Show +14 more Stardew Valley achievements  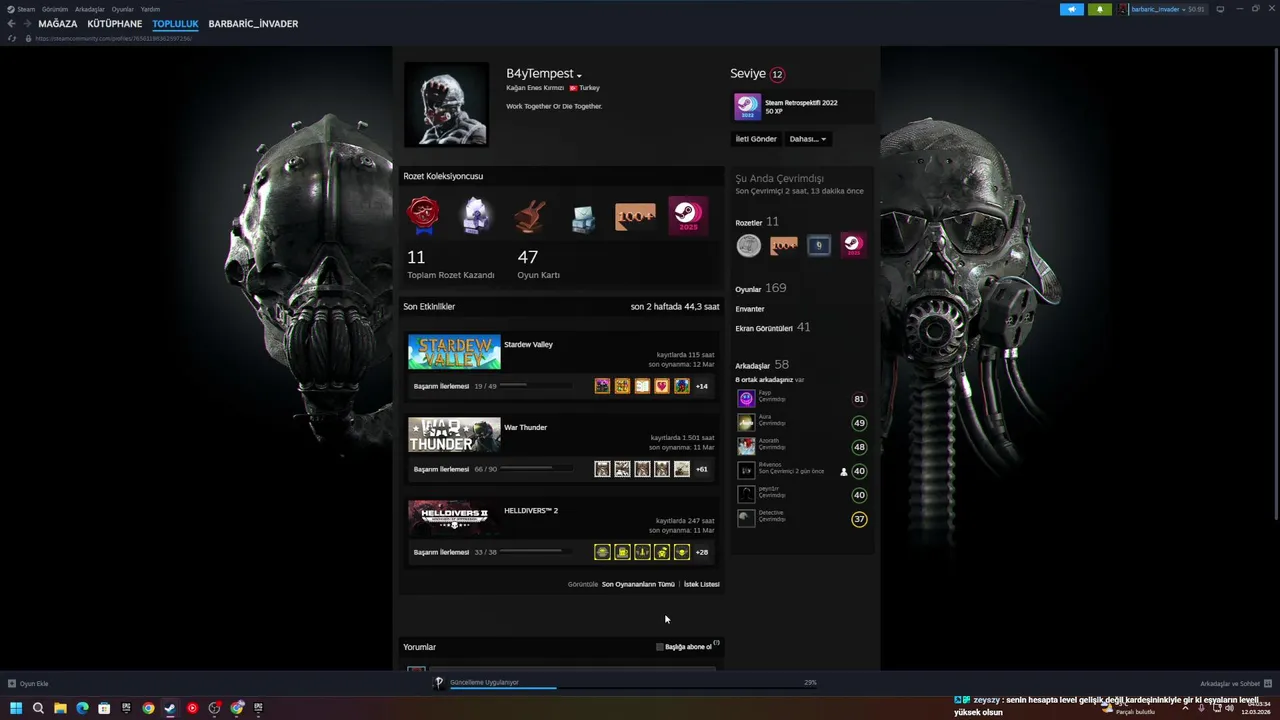701,386
